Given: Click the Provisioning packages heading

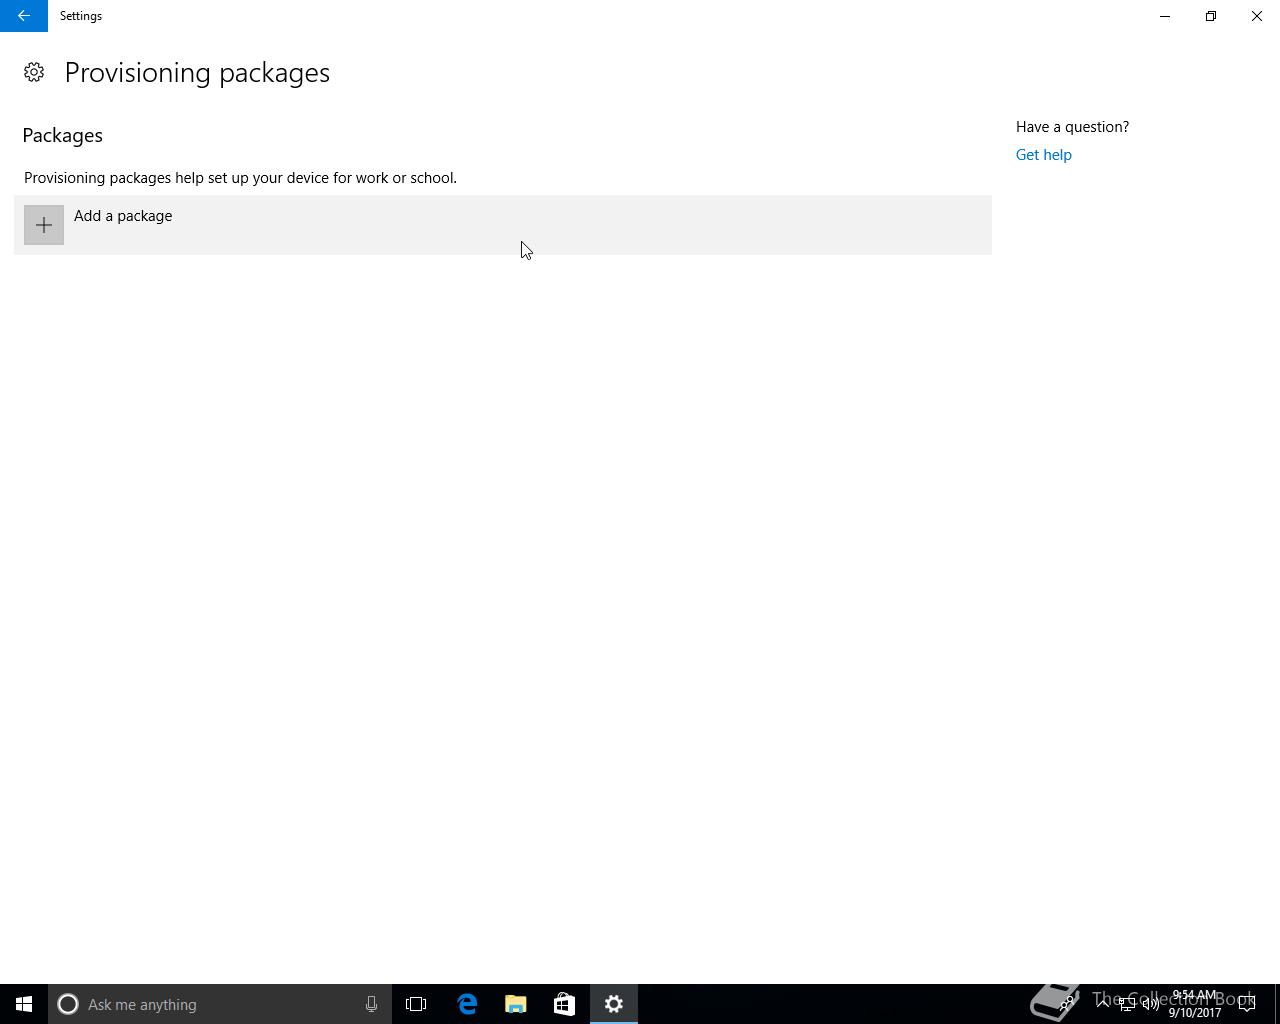Looking at the screenshot, I should [x=197, y=73].
